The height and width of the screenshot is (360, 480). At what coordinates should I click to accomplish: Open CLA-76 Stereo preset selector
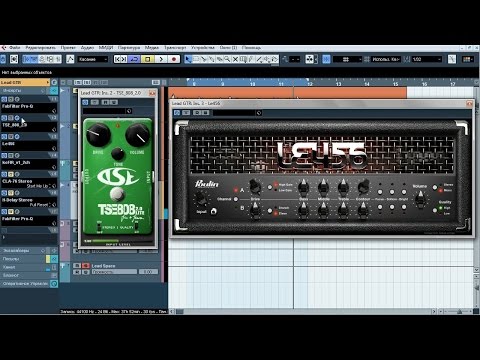[39, 186]
